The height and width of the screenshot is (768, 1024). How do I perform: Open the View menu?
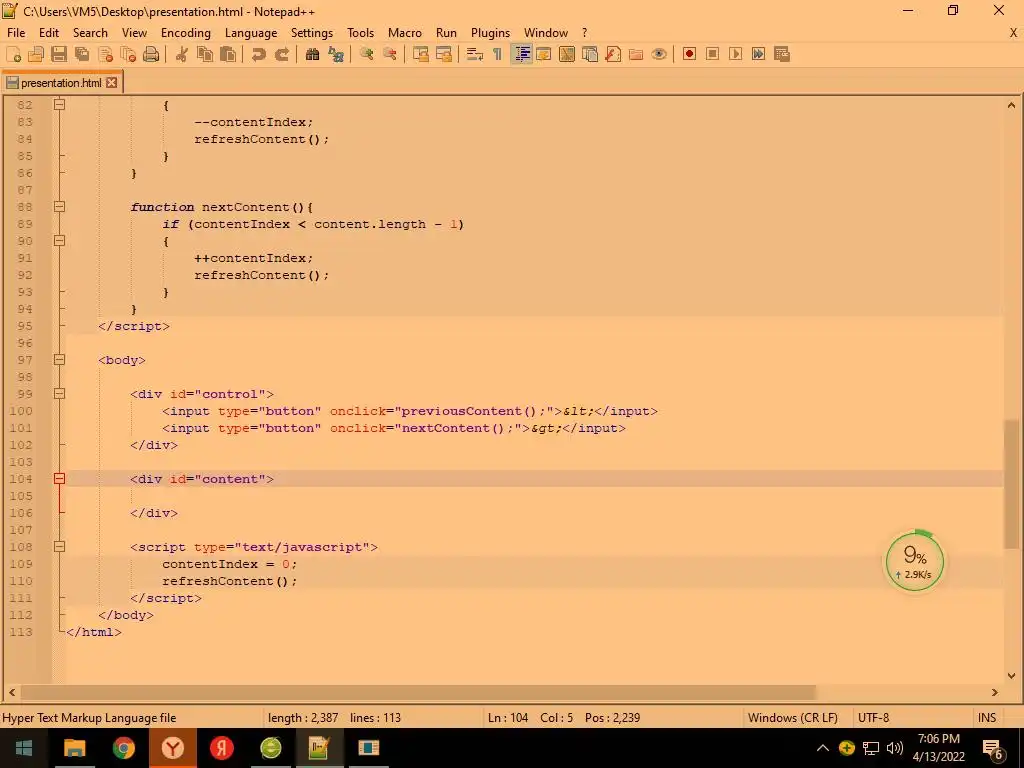coord(134,33)
